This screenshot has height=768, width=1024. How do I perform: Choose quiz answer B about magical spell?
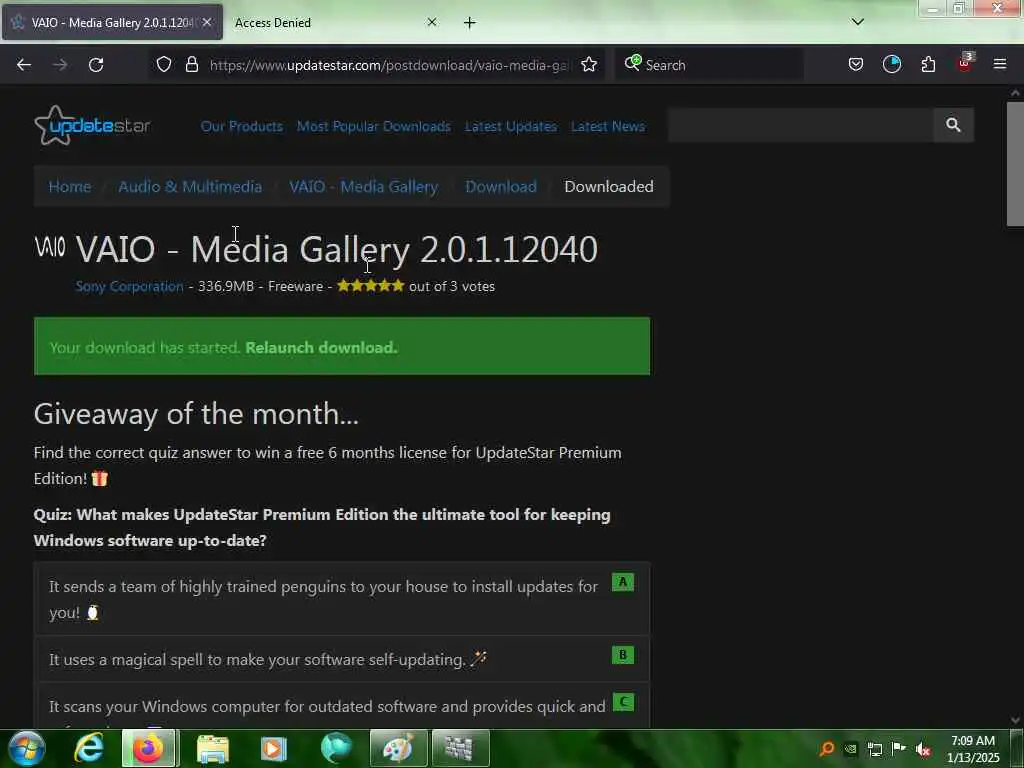[342, 659]
